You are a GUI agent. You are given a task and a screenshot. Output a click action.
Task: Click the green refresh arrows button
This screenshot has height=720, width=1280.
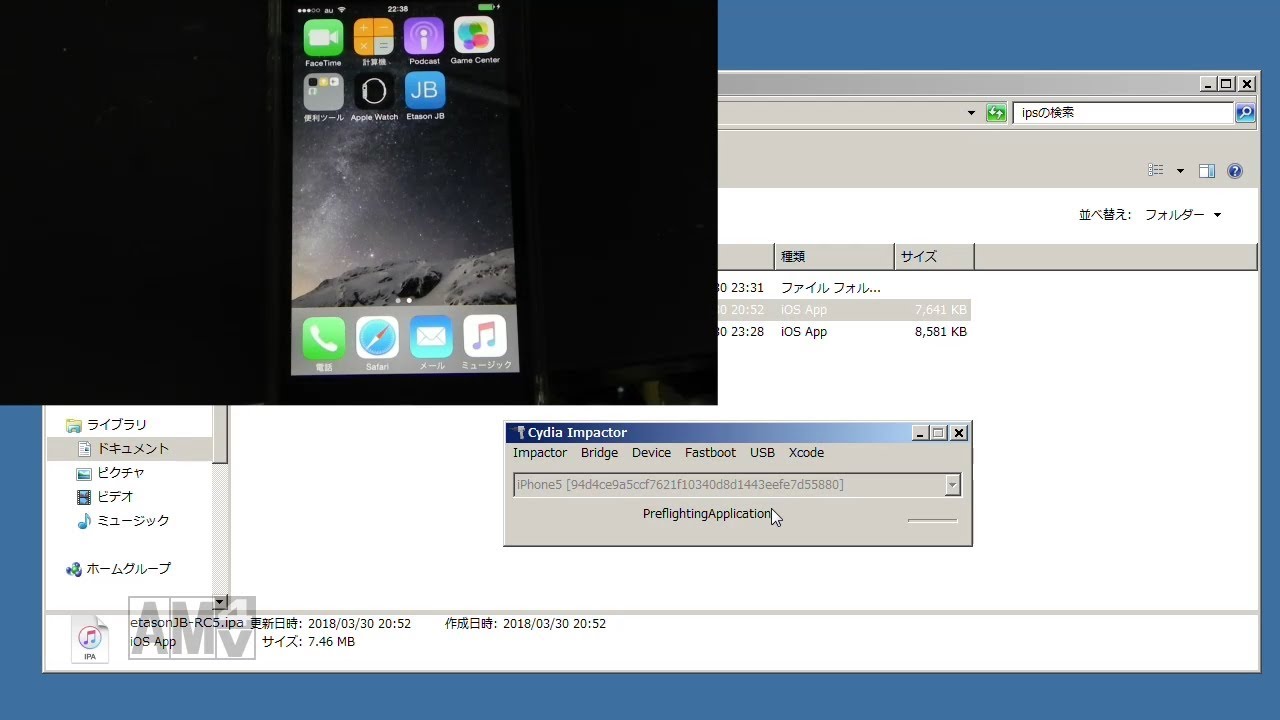click(x=996, y=113)
